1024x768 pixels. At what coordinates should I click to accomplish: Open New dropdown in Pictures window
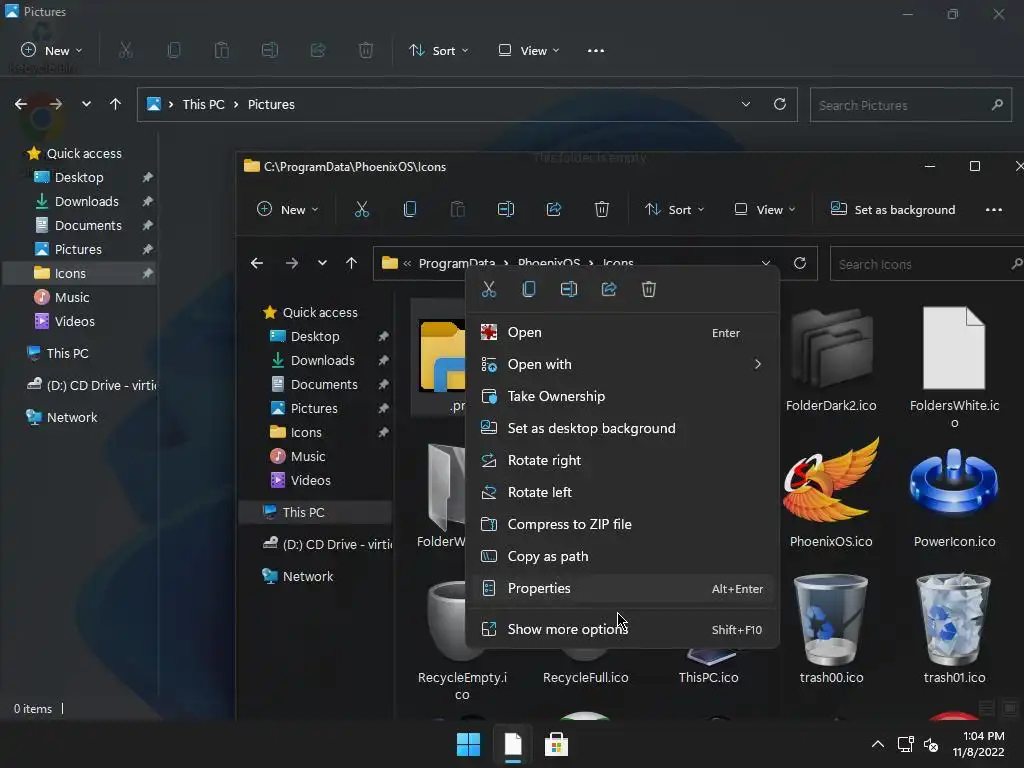pos(52,51)
